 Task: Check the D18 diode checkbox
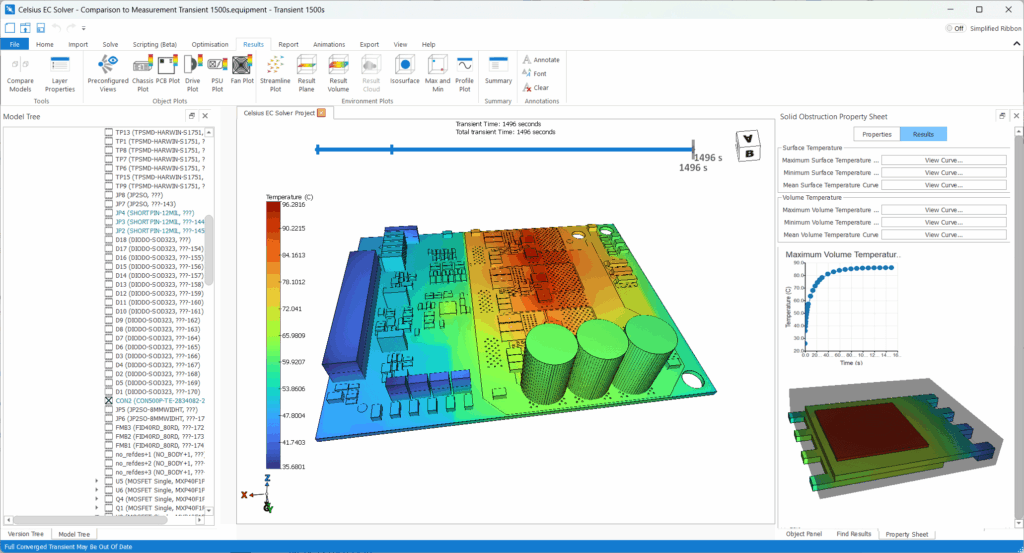[109, 240]
